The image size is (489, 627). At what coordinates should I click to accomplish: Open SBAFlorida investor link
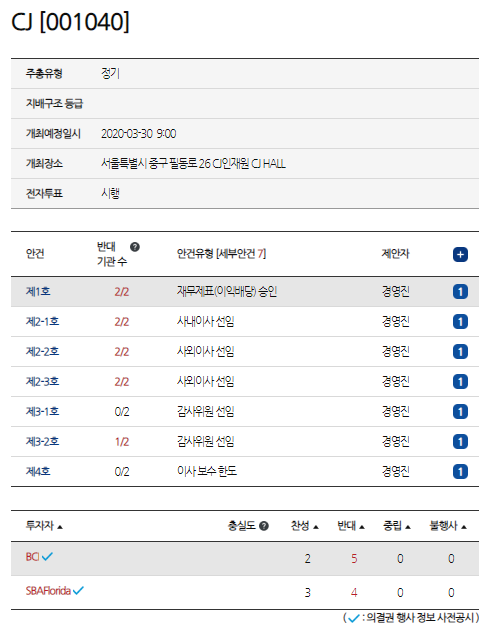(x=48, y=591)
